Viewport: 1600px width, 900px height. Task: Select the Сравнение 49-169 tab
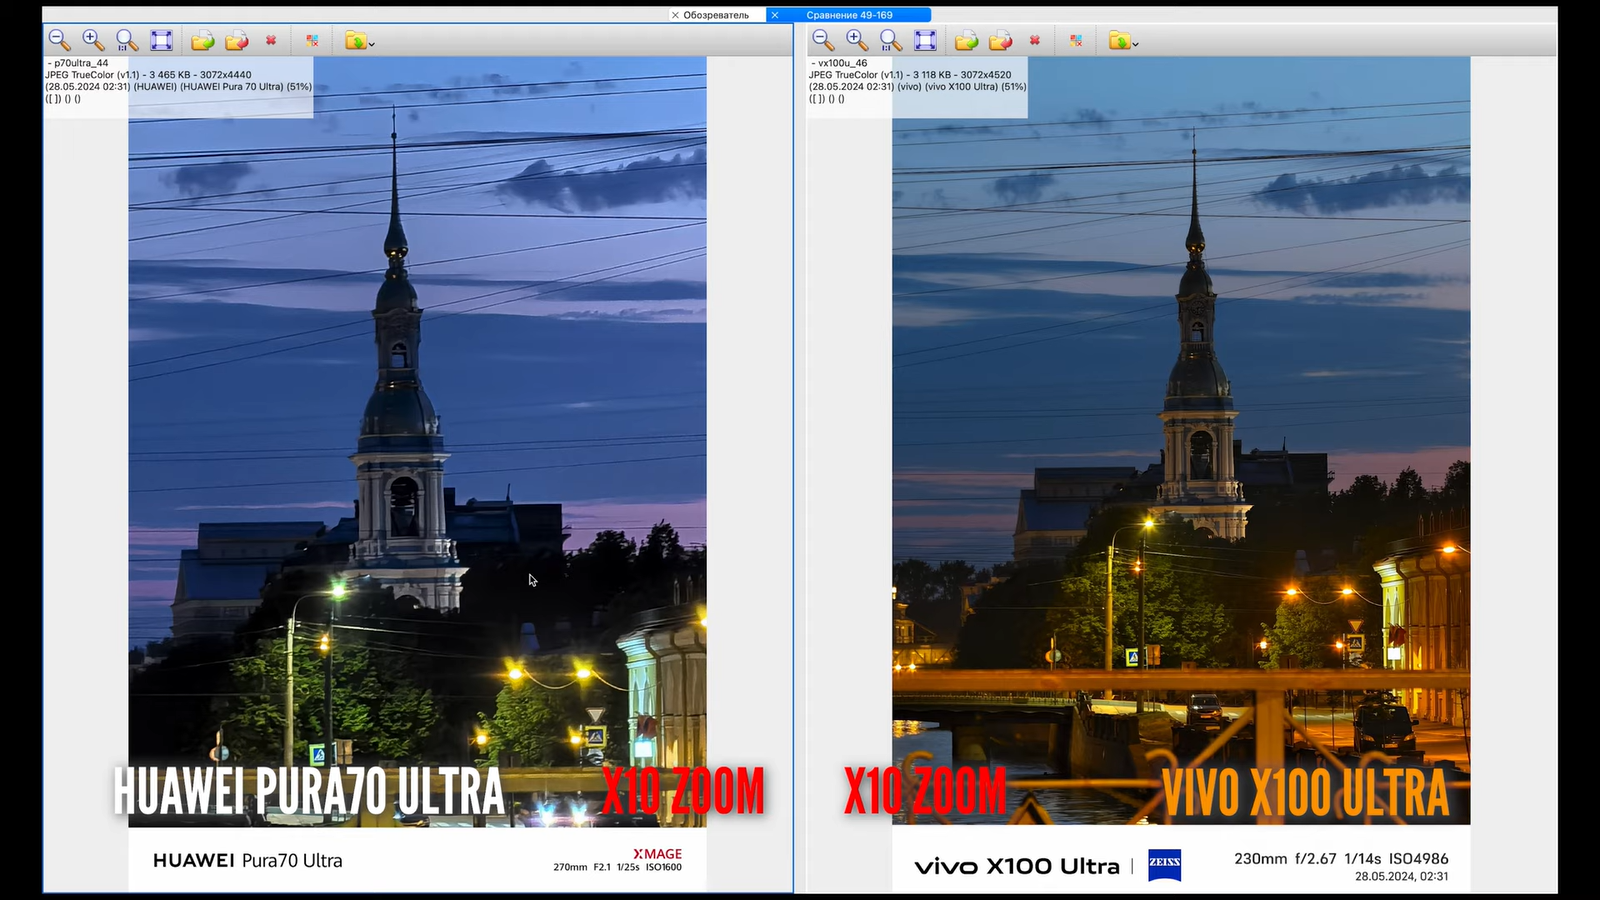850,15
